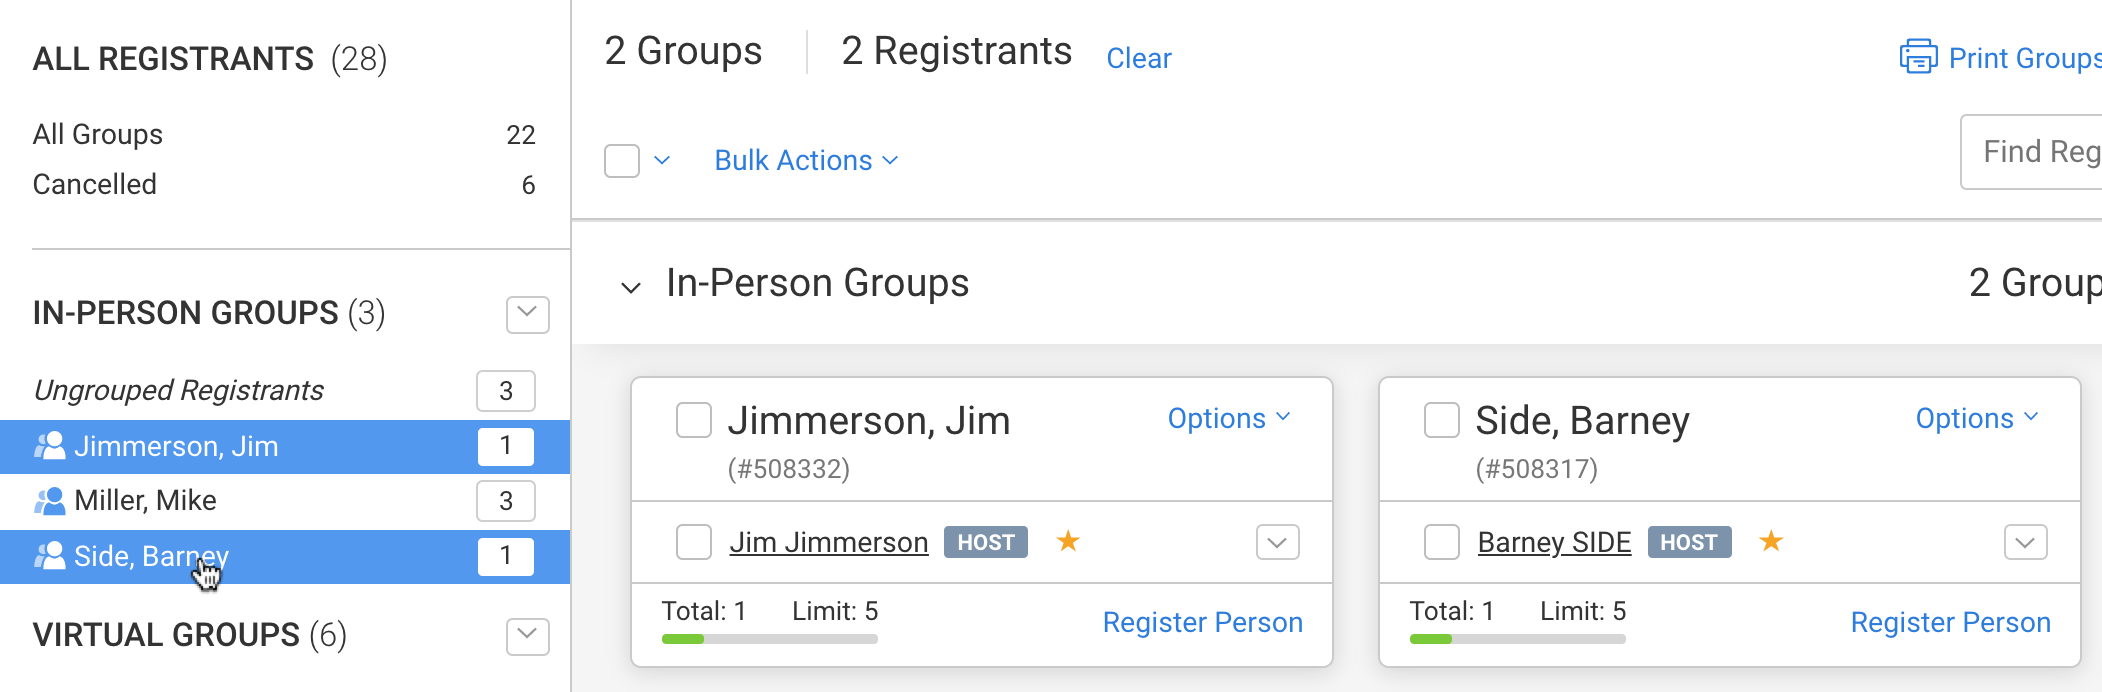The width and height of the screenshot is (2102, 692).
Task: Click the group icon beside Jimmerson, Jim
Action: pyautogui.click(x=50, y=446)
